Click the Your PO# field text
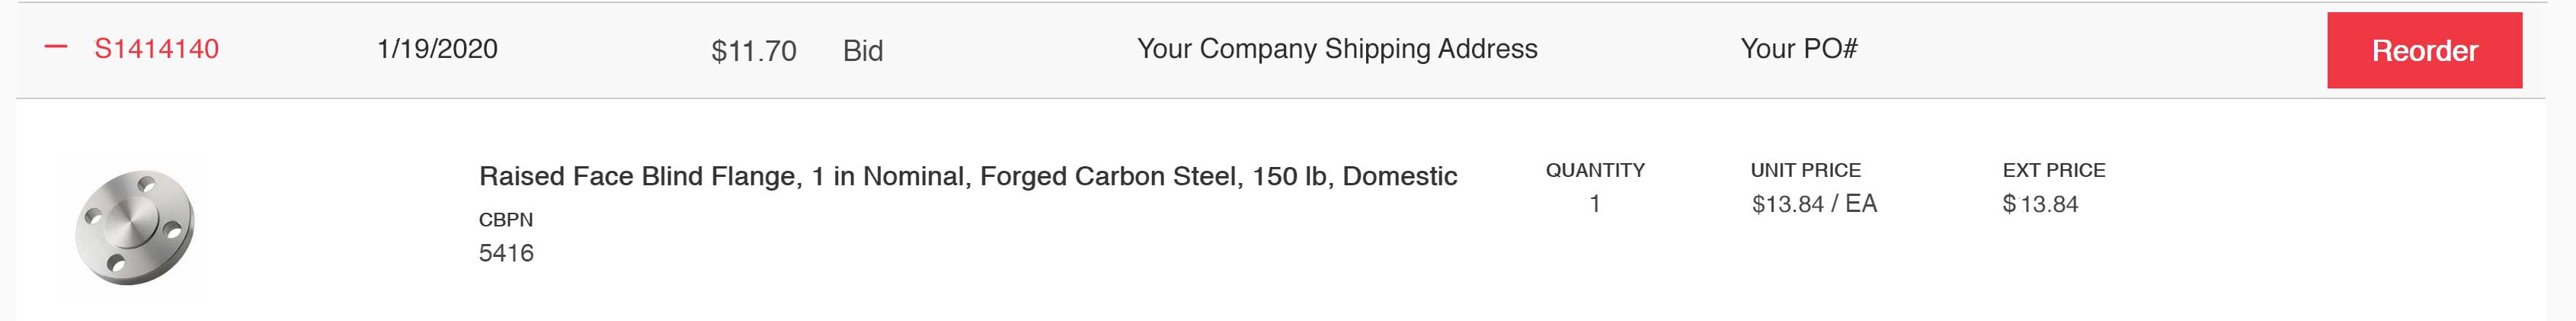 point(1798,49)
